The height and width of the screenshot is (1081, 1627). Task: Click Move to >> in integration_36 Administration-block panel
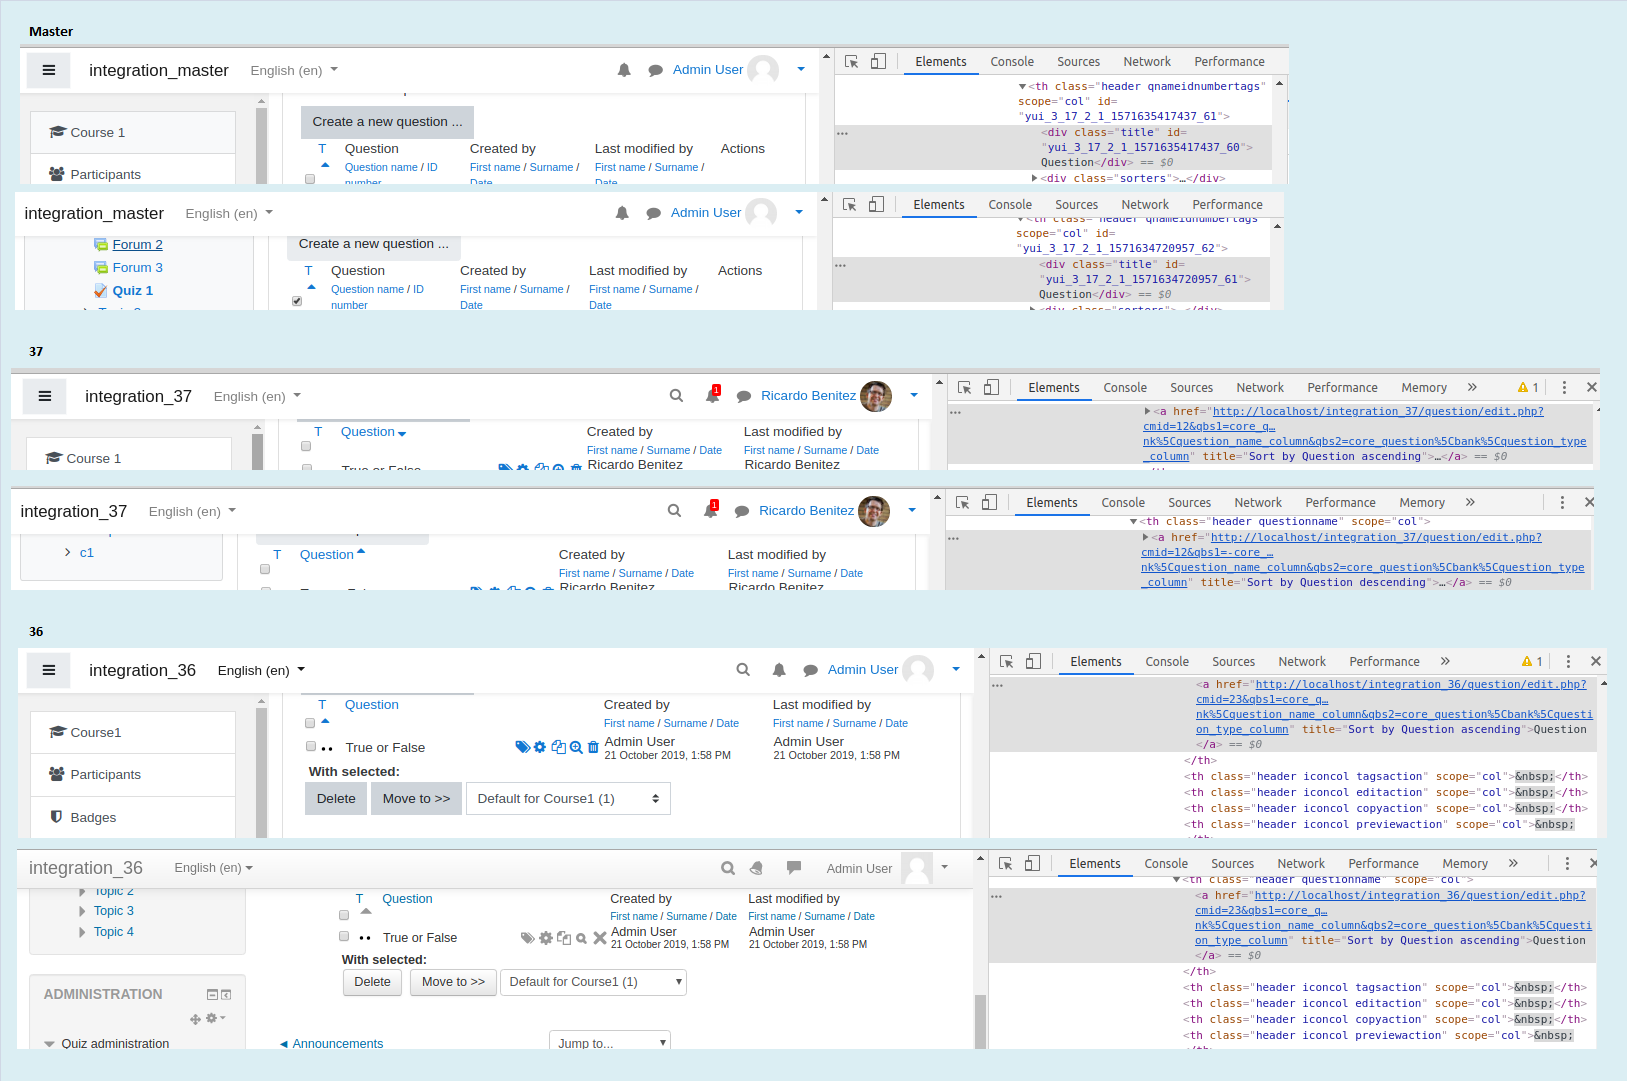tap(453, 982)
